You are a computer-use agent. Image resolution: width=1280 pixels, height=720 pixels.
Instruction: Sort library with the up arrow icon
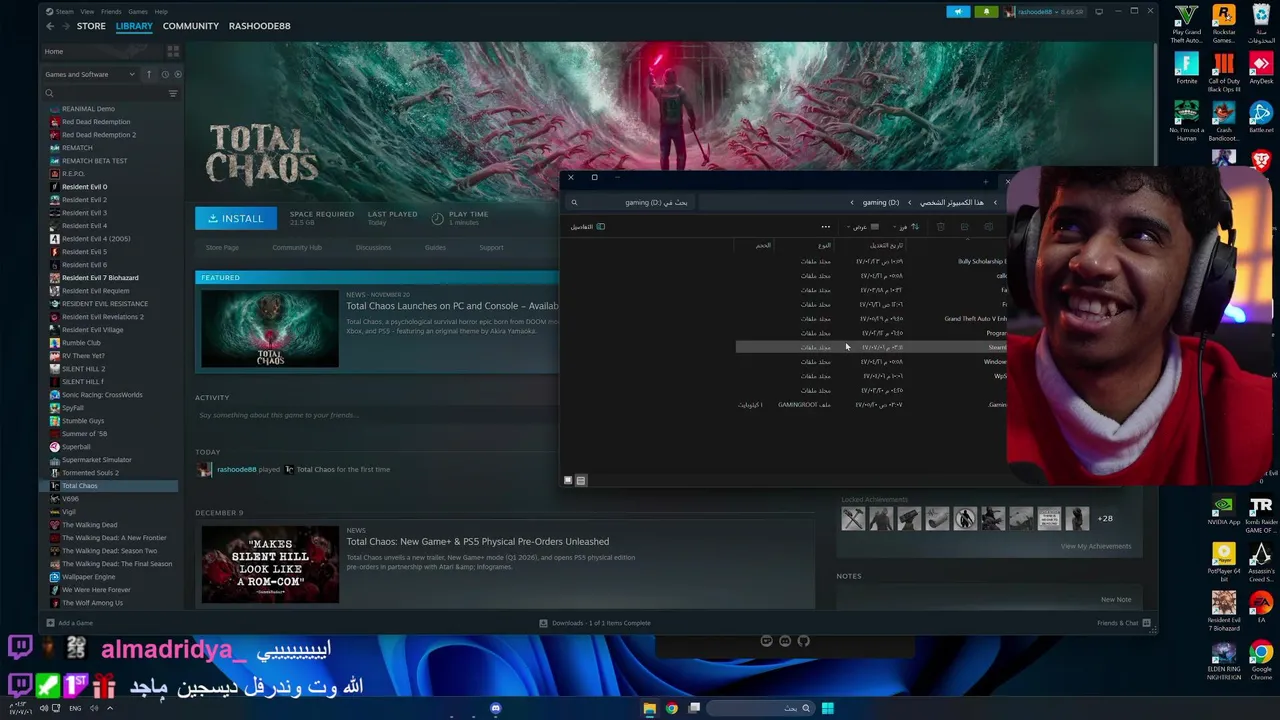[149, 74]
